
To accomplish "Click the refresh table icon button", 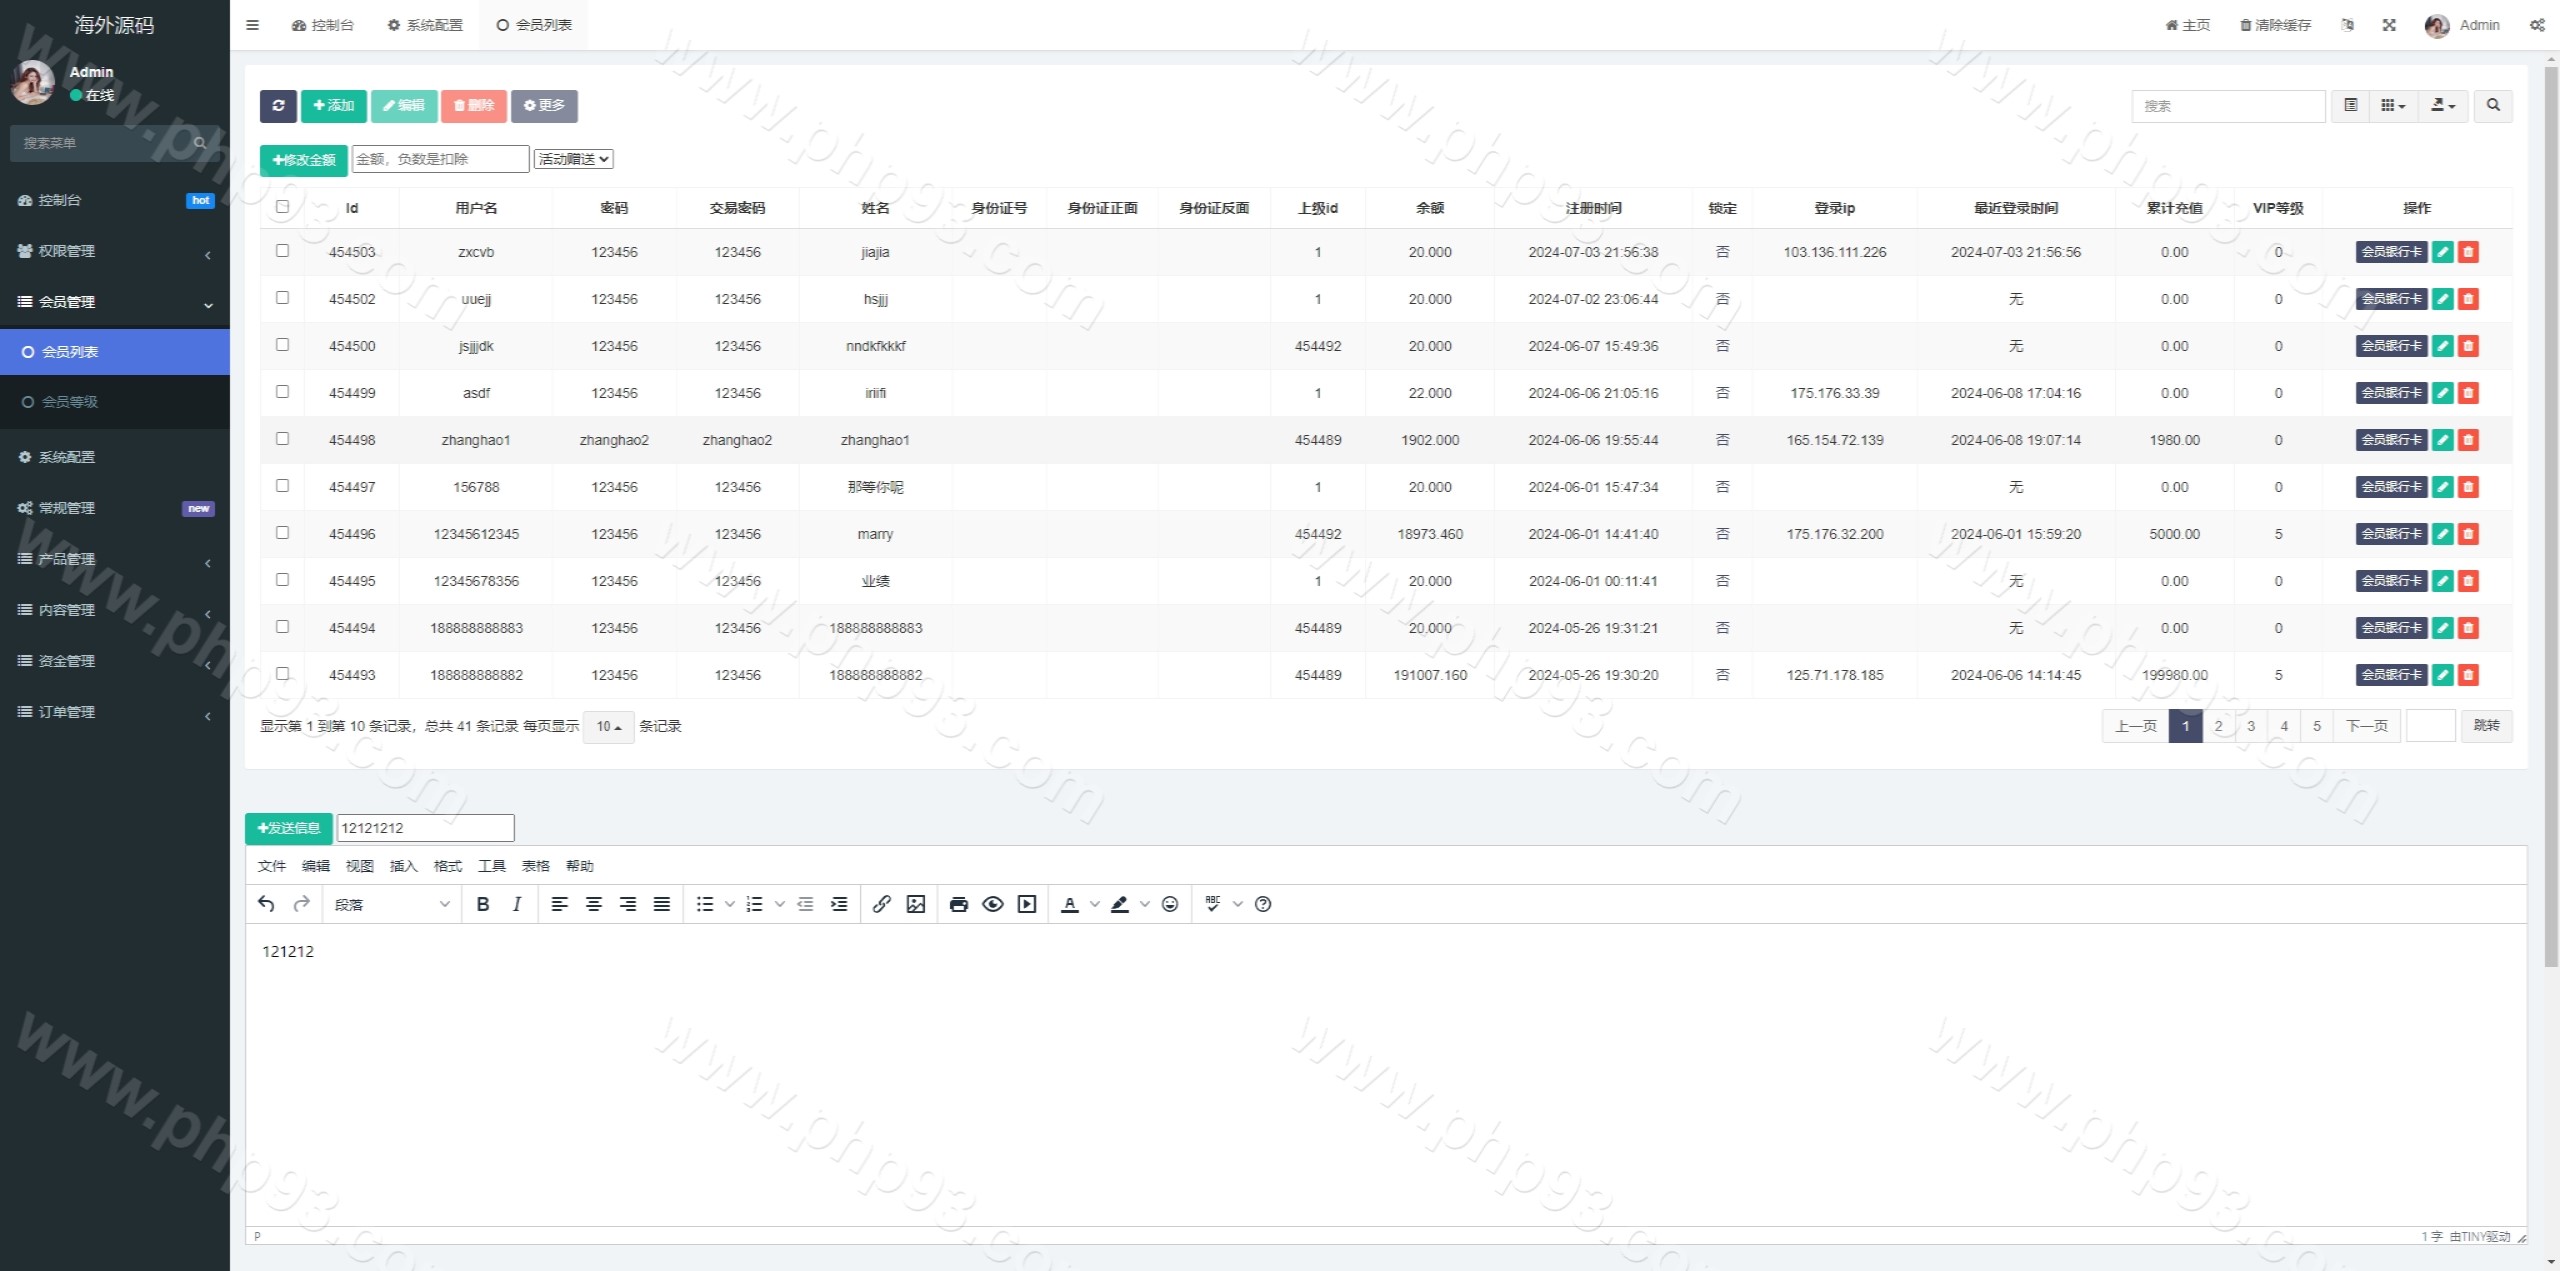I will tap(278, 106).
